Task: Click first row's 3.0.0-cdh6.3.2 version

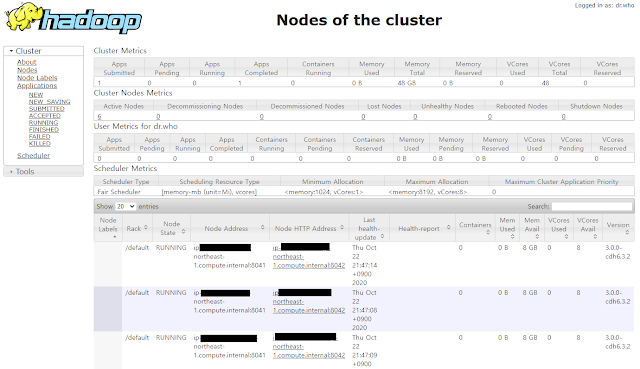Action: tap(618, 252)
